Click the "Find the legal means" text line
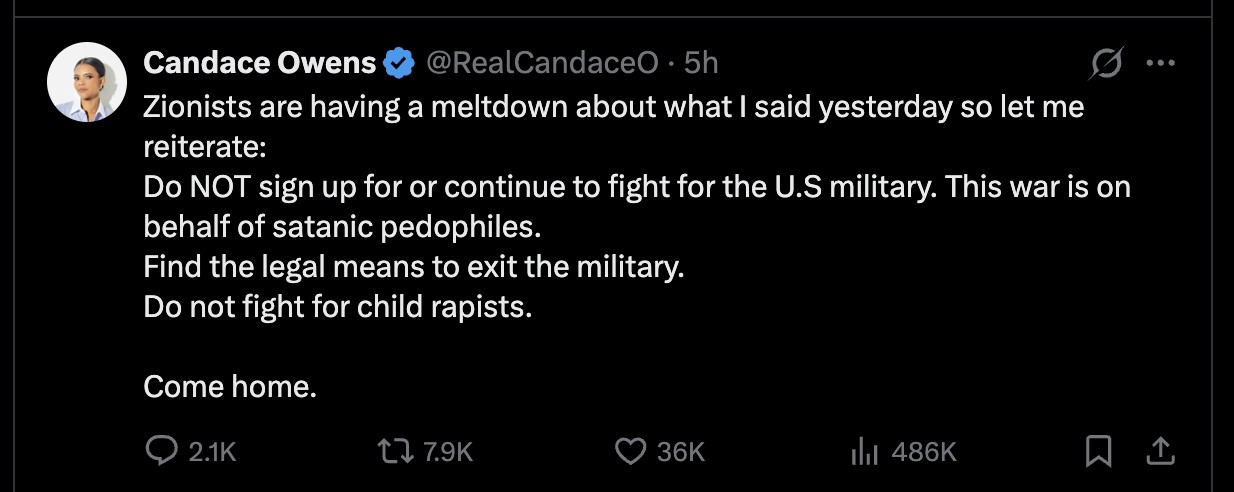1234x492 pixels. (413, 267)
